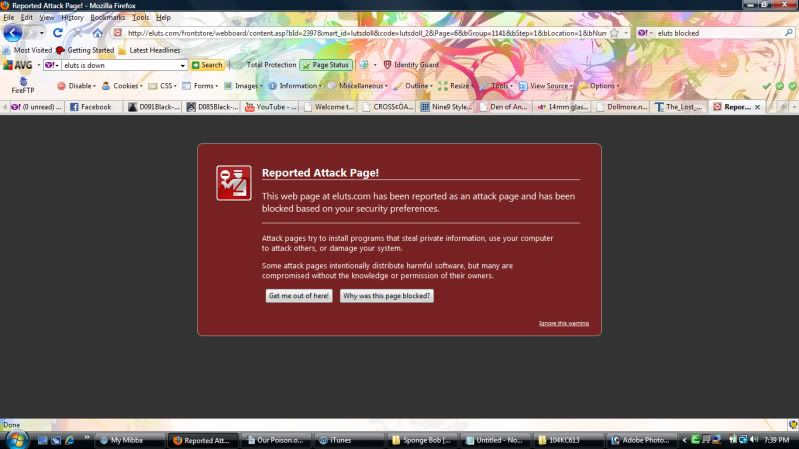The height and width of the screenshot is (449, 799).
Task: Switch to the Nine9 Style tab
Action: [x=446, y=107]
